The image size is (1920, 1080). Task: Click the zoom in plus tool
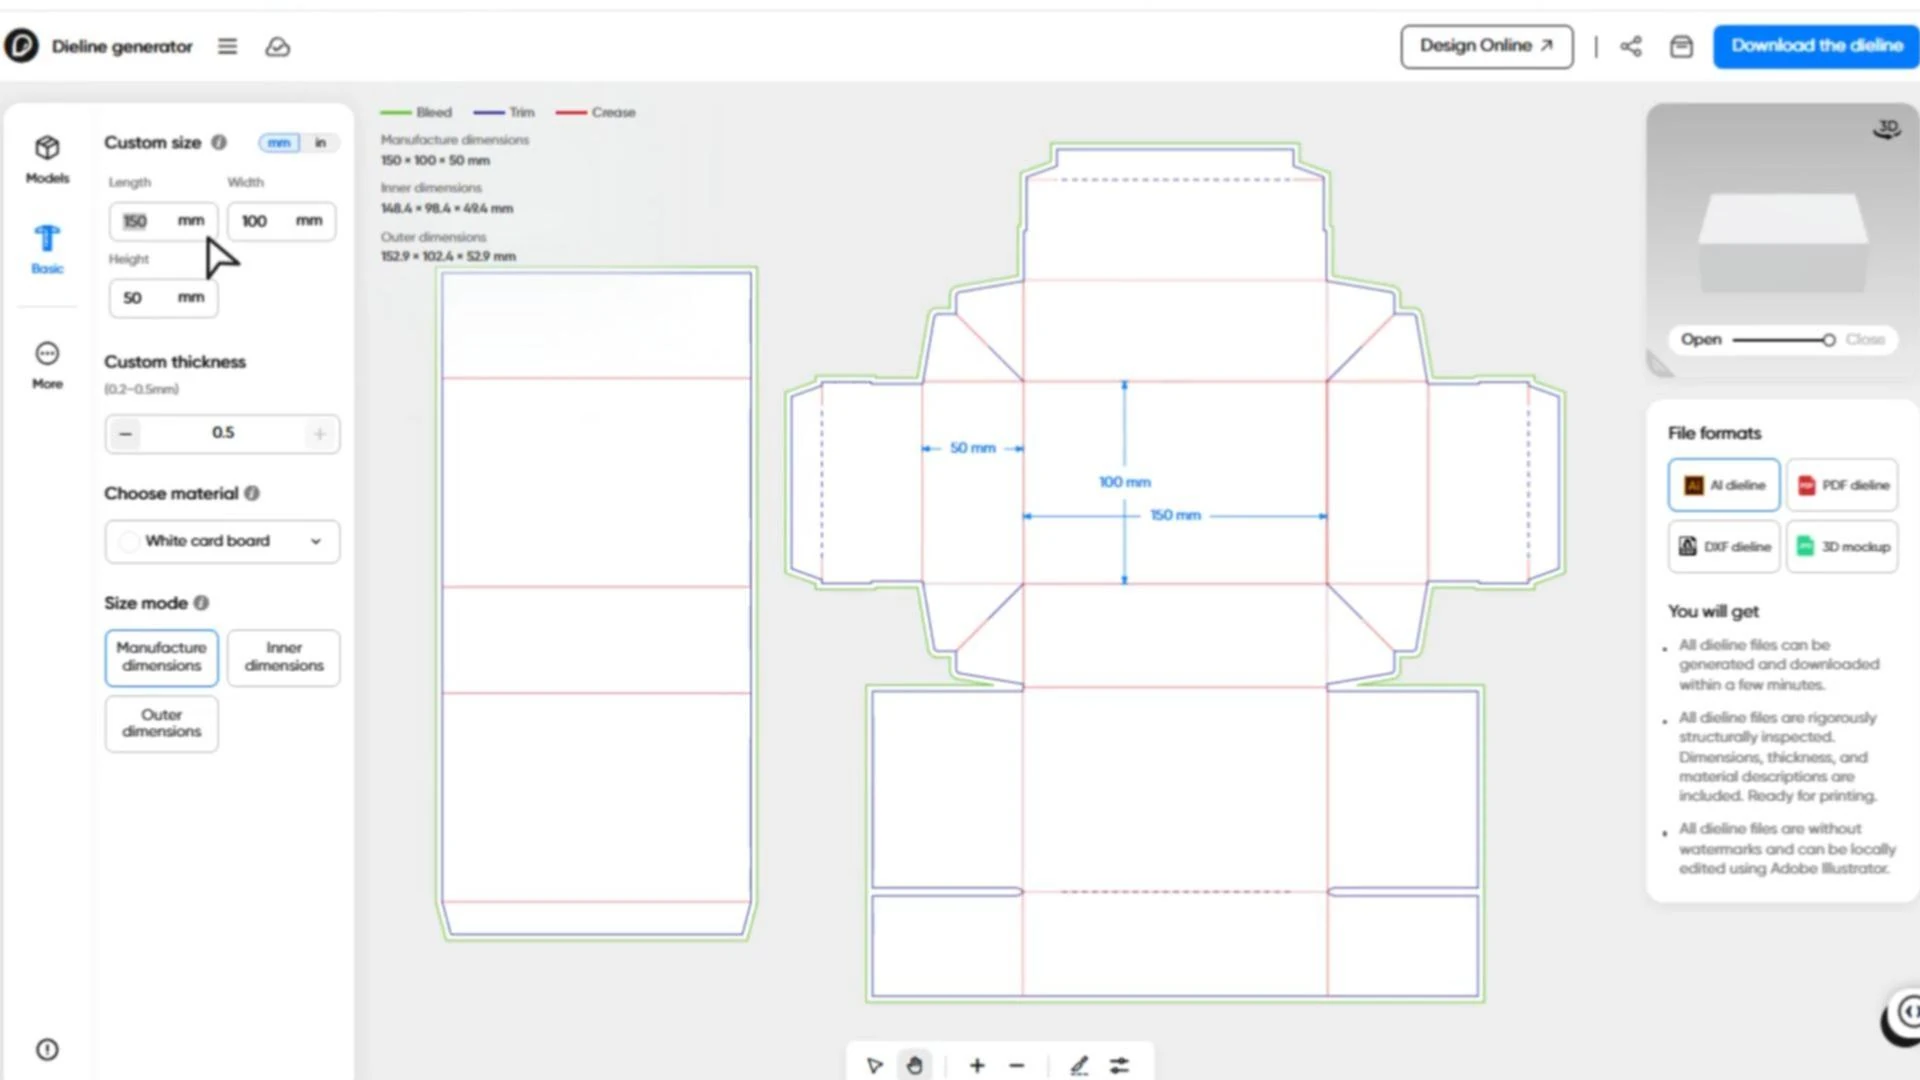coord(977,1065)
